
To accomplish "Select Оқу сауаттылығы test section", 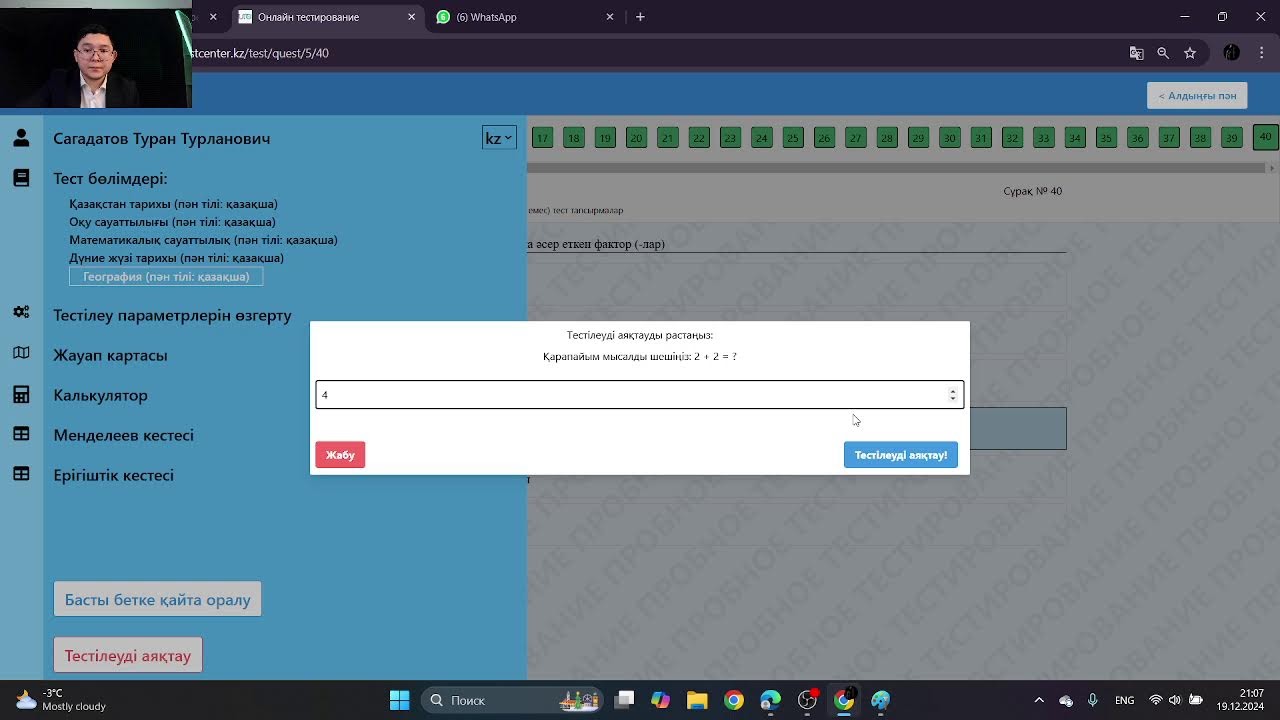I will [x=172, y=222].
